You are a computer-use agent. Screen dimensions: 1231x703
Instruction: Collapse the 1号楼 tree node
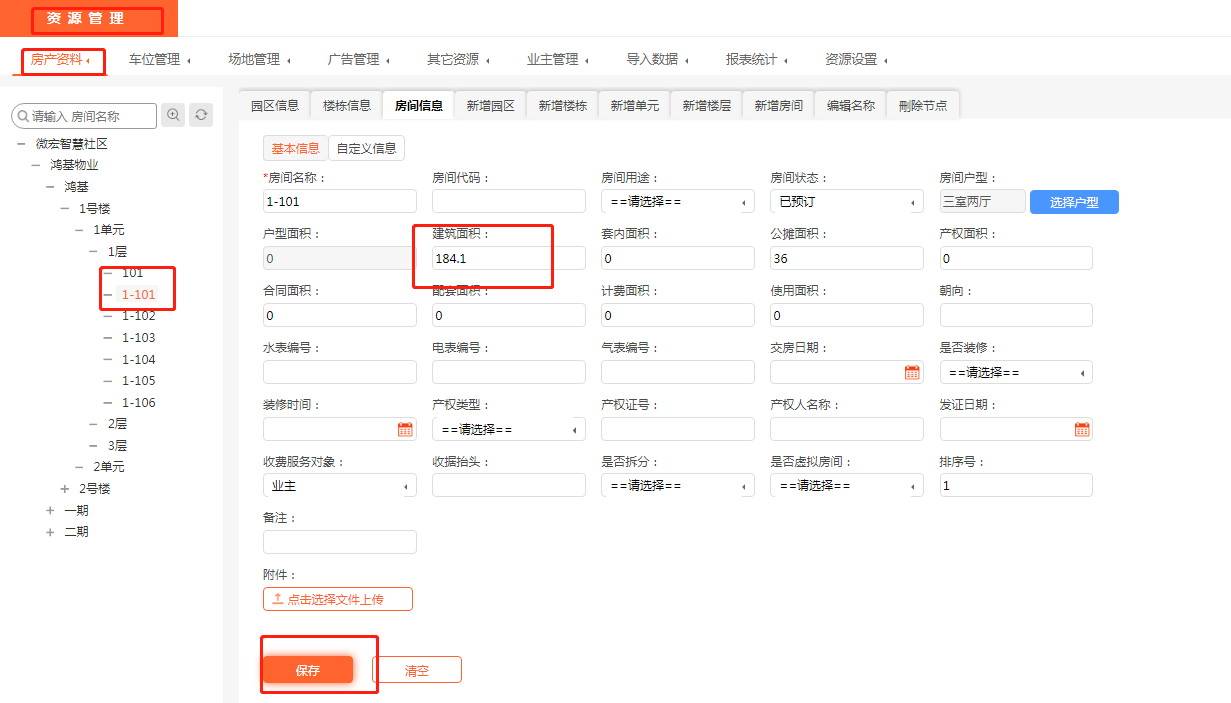tap(66, 208)
